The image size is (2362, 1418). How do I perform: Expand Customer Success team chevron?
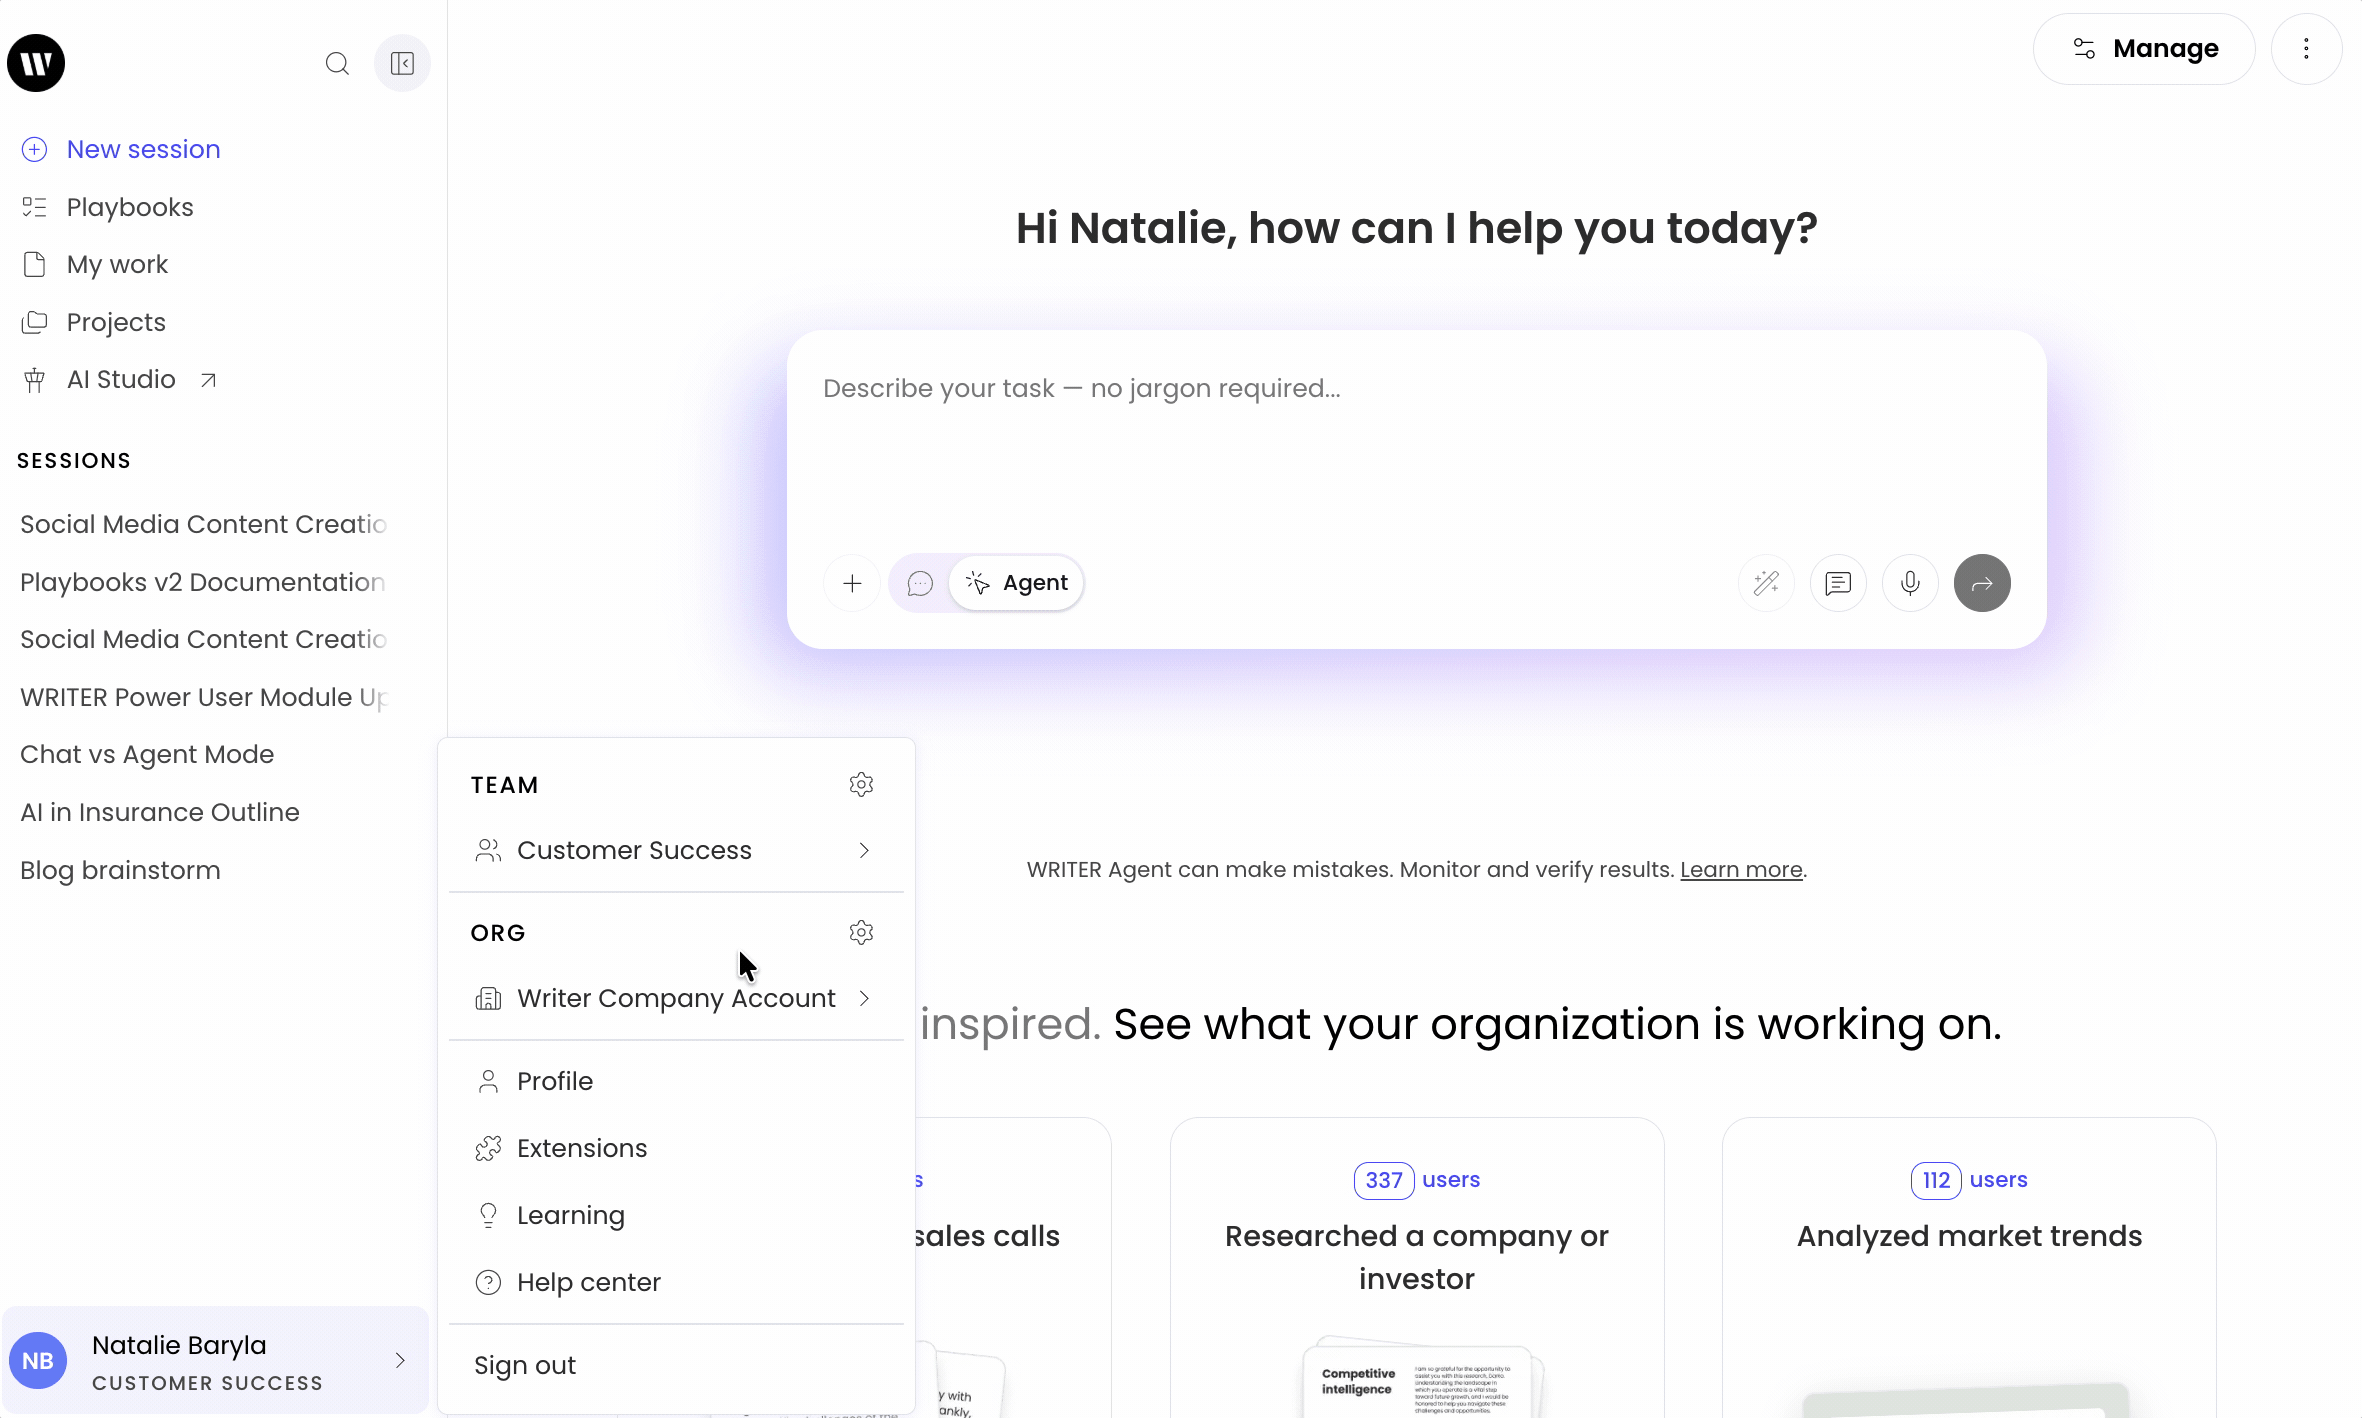[864, 850]
